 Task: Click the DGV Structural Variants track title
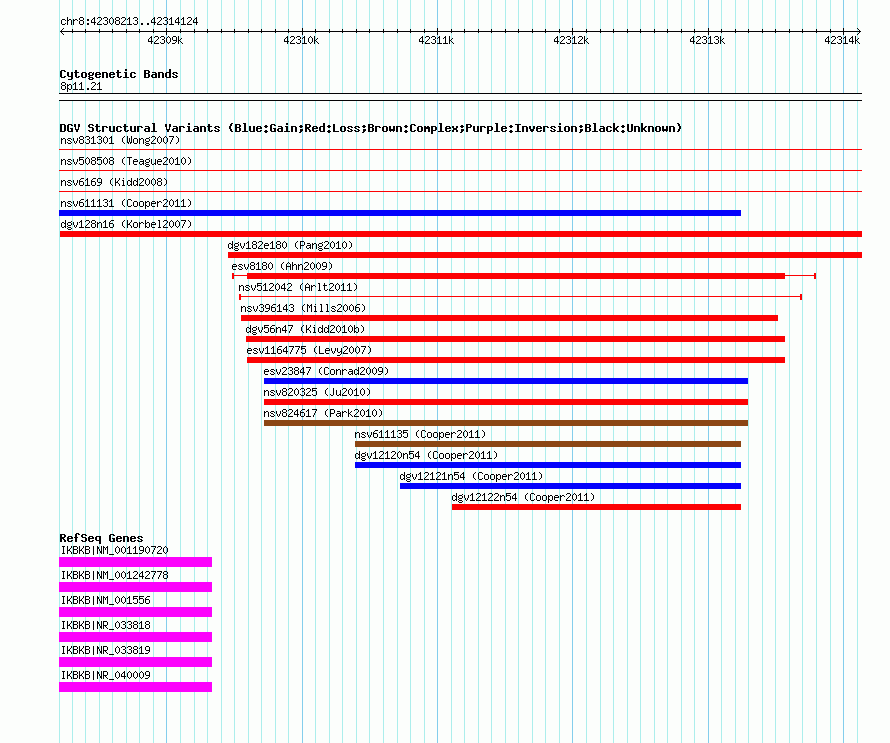click(371, 128)
